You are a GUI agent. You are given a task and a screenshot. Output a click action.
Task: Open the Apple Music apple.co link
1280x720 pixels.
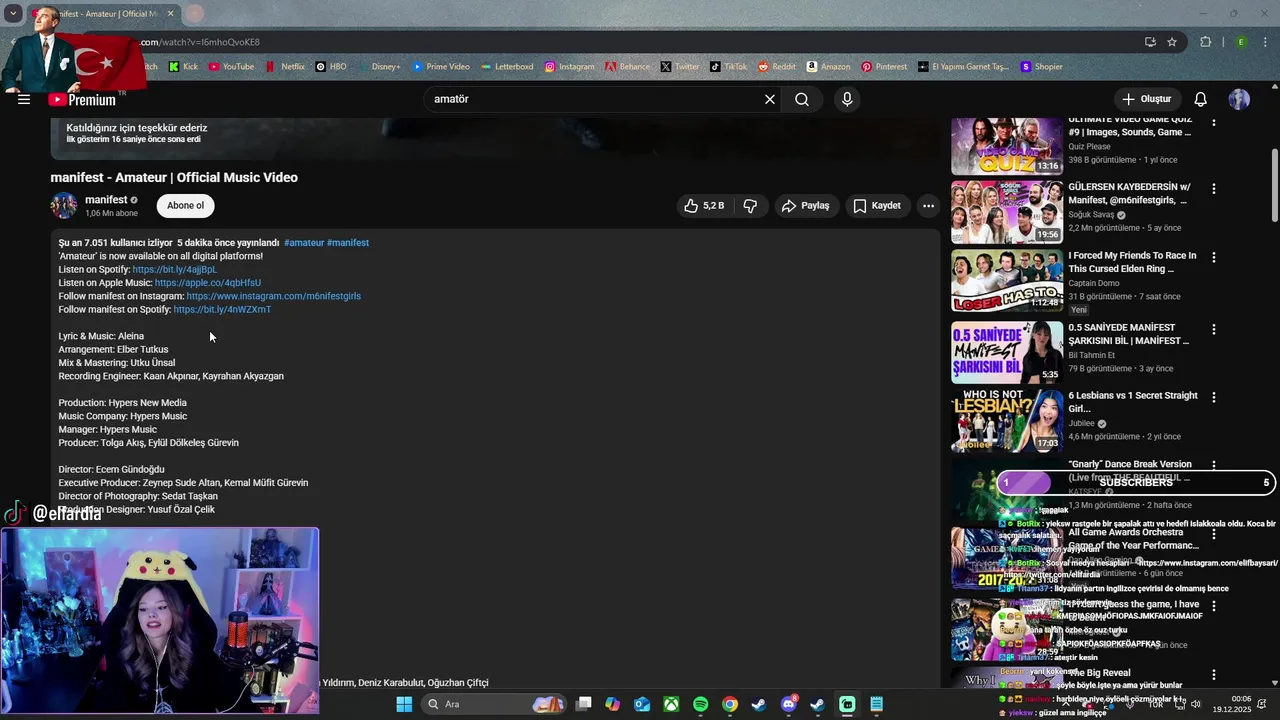[x=208, y=283]
